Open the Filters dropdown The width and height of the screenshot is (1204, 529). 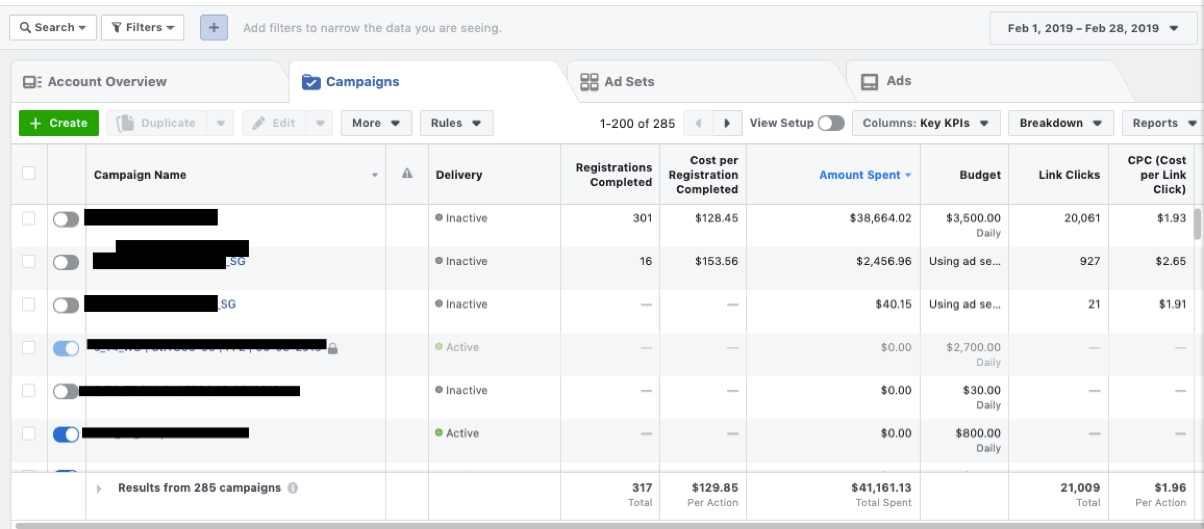(x=142, y=27)
